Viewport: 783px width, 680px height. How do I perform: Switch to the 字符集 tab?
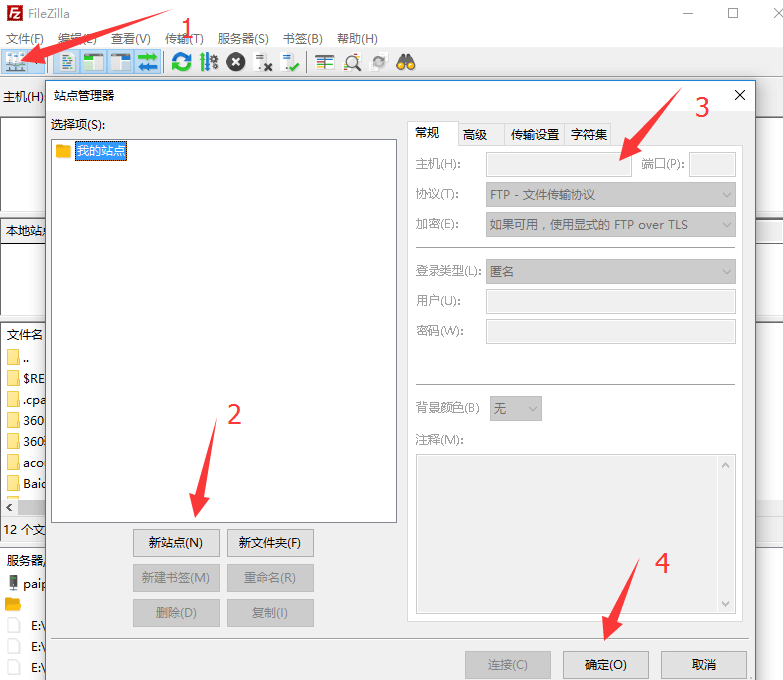pyautogui.click(x=588, y=135)
